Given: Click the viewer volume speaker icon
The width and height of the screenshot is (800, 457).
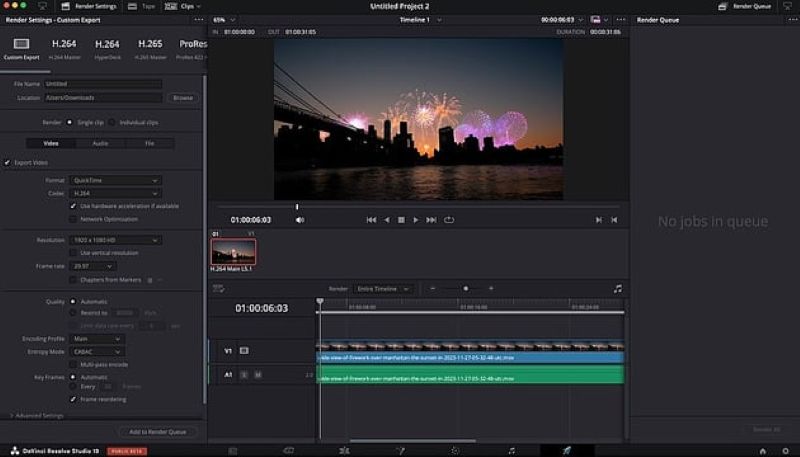Looking at the screenshot, I should 299,219.
